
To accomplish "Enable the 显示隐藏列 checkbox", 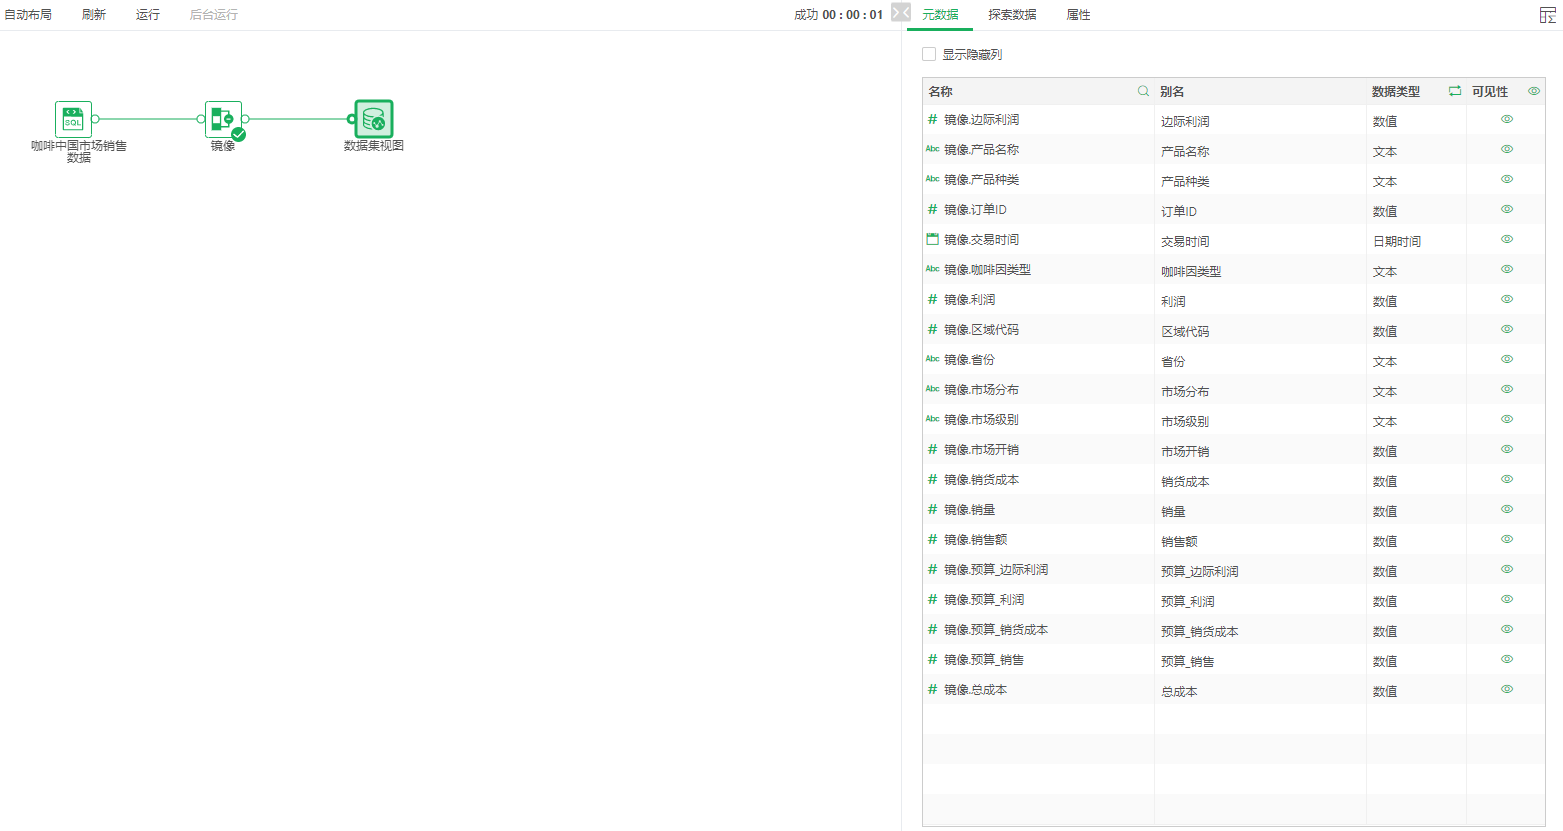I will coord(929,54).
